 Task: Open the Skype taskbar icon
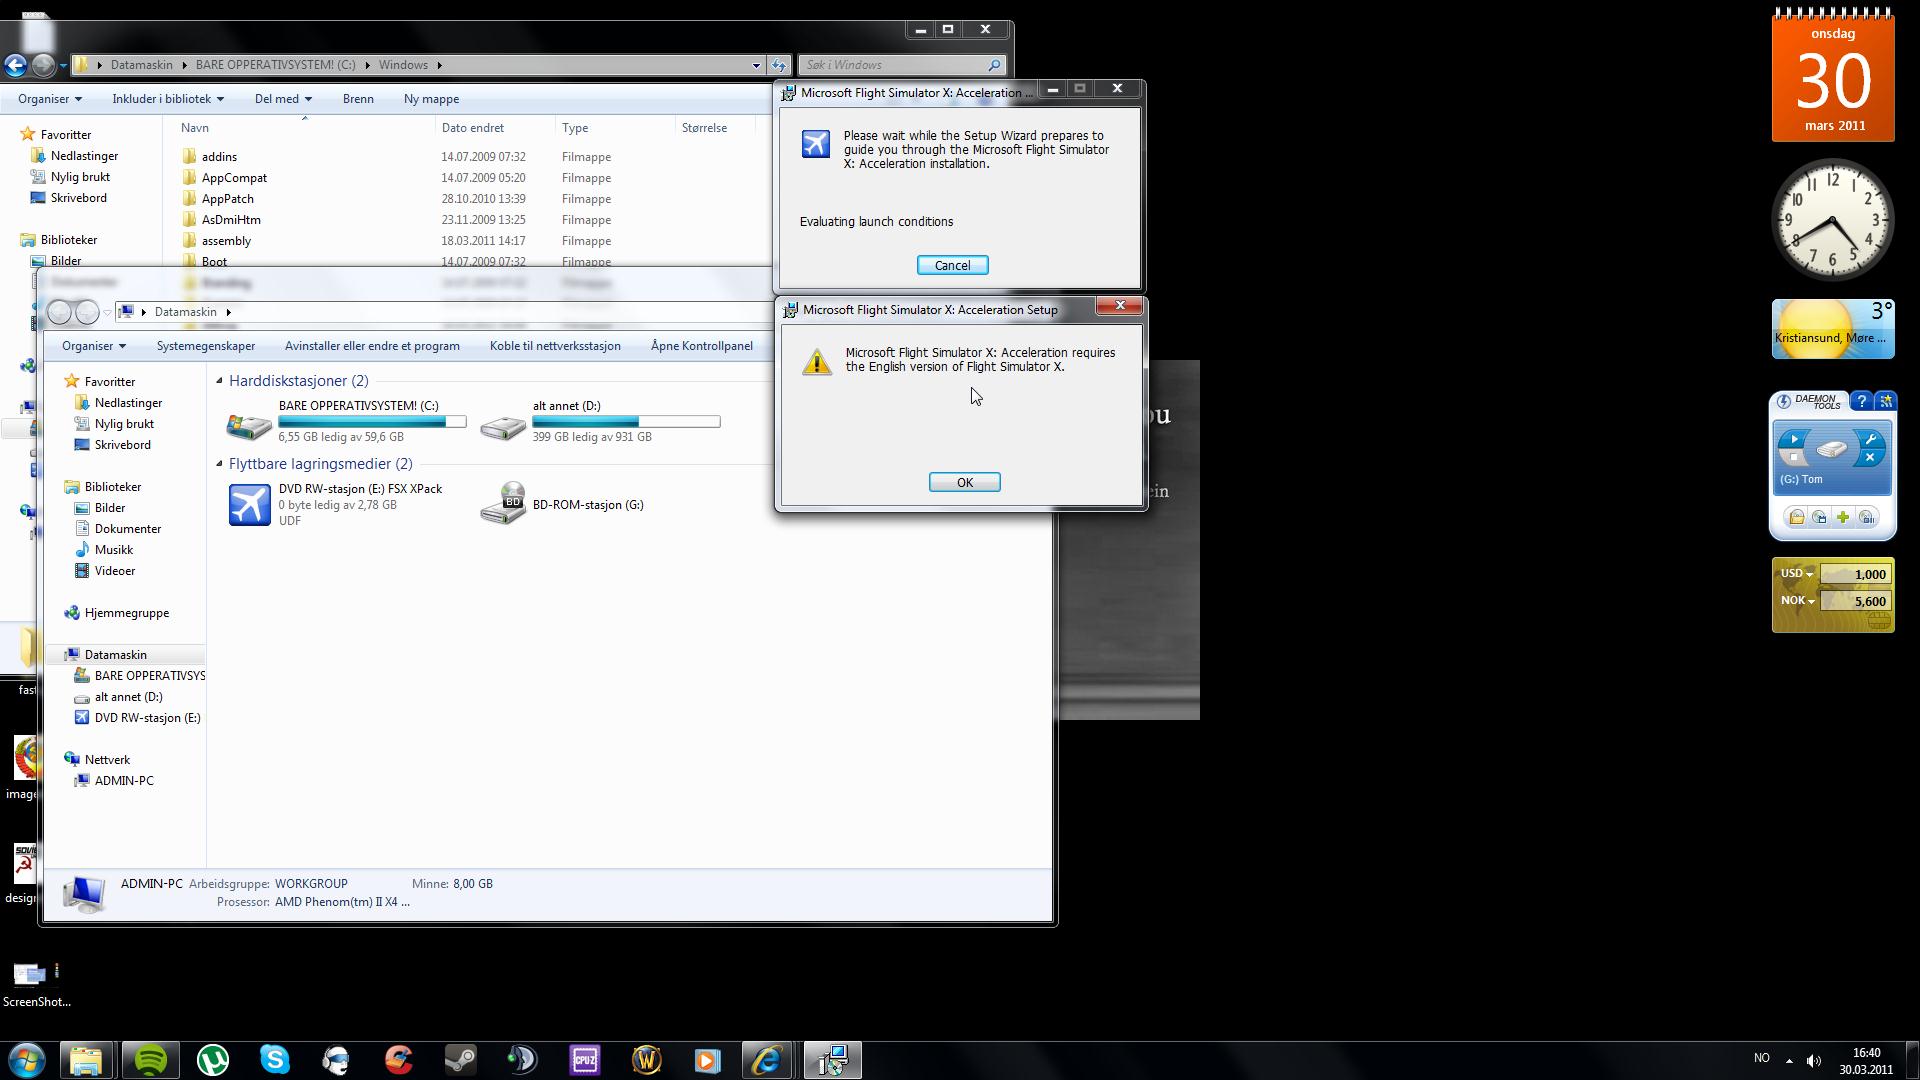click(x=275, y=1060)
